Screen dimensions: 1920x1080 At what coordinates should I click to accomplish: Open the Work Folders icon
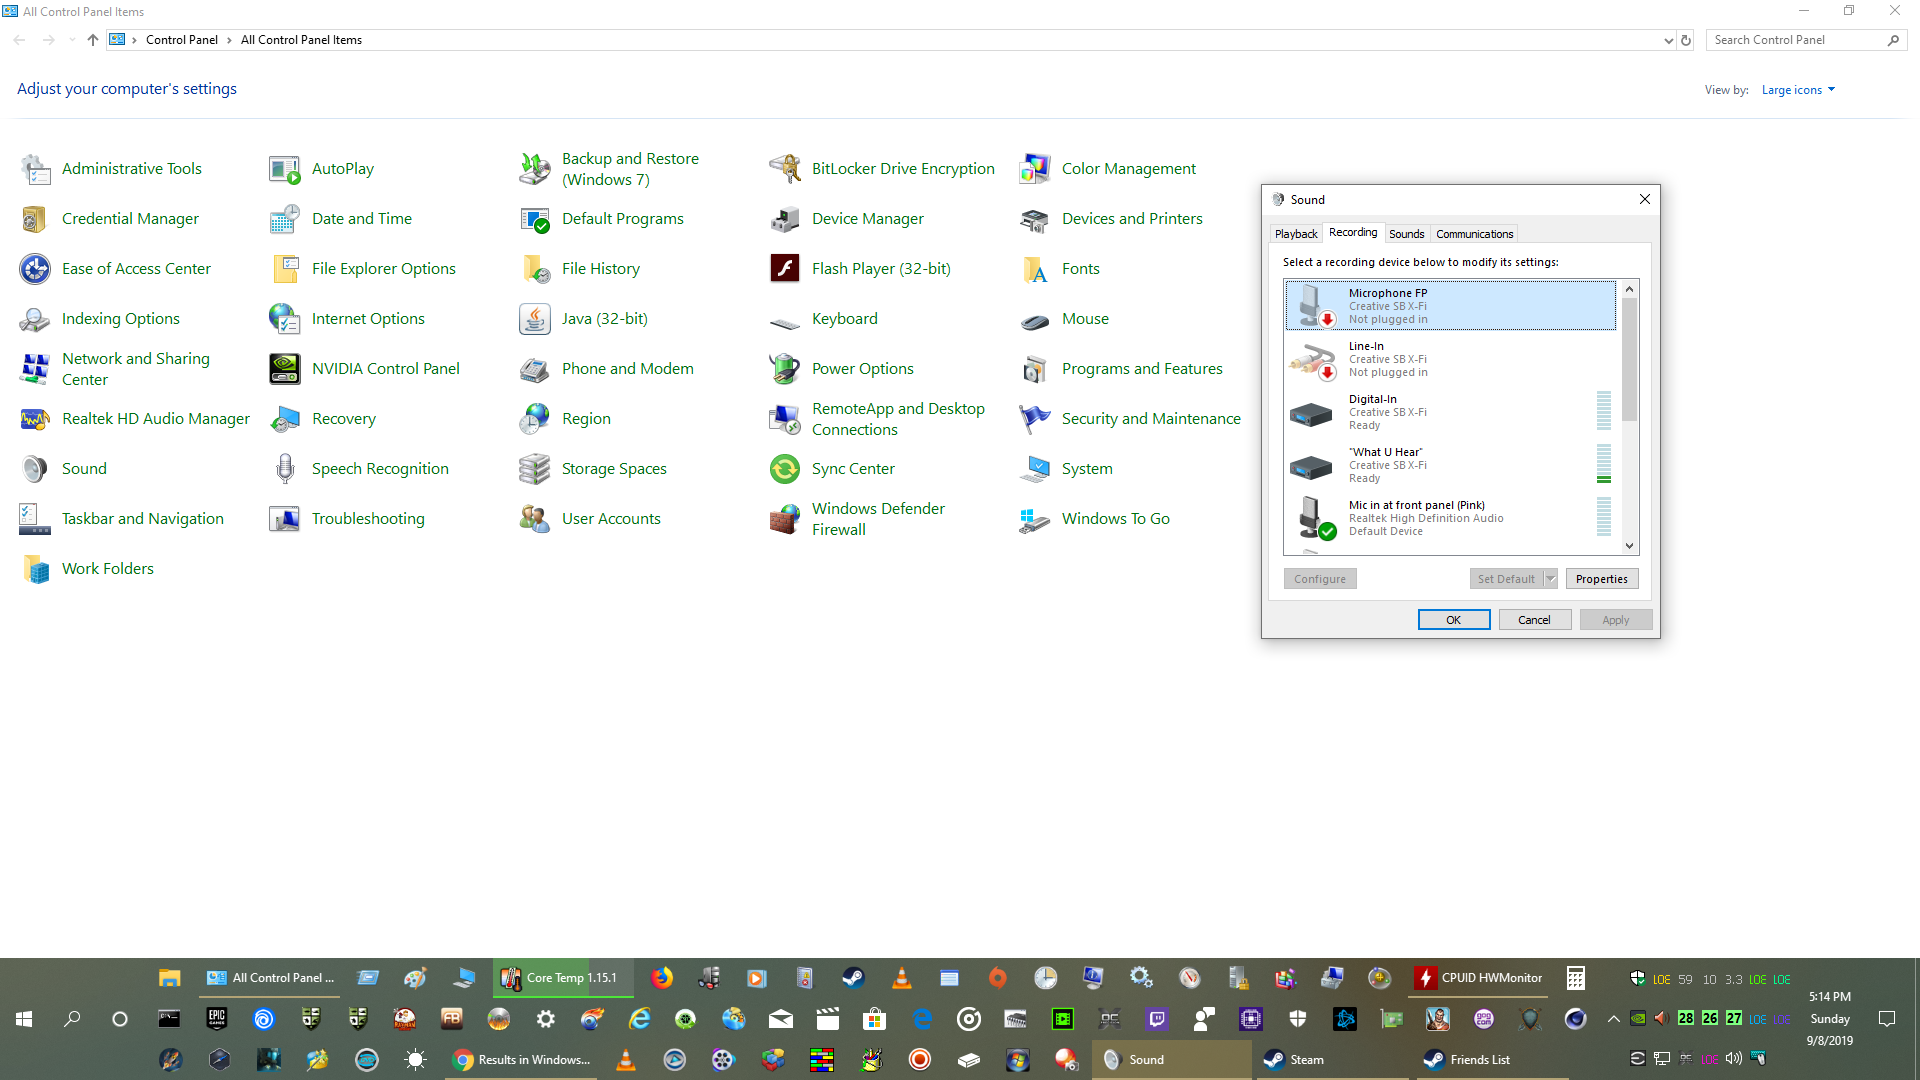point(35,569)
